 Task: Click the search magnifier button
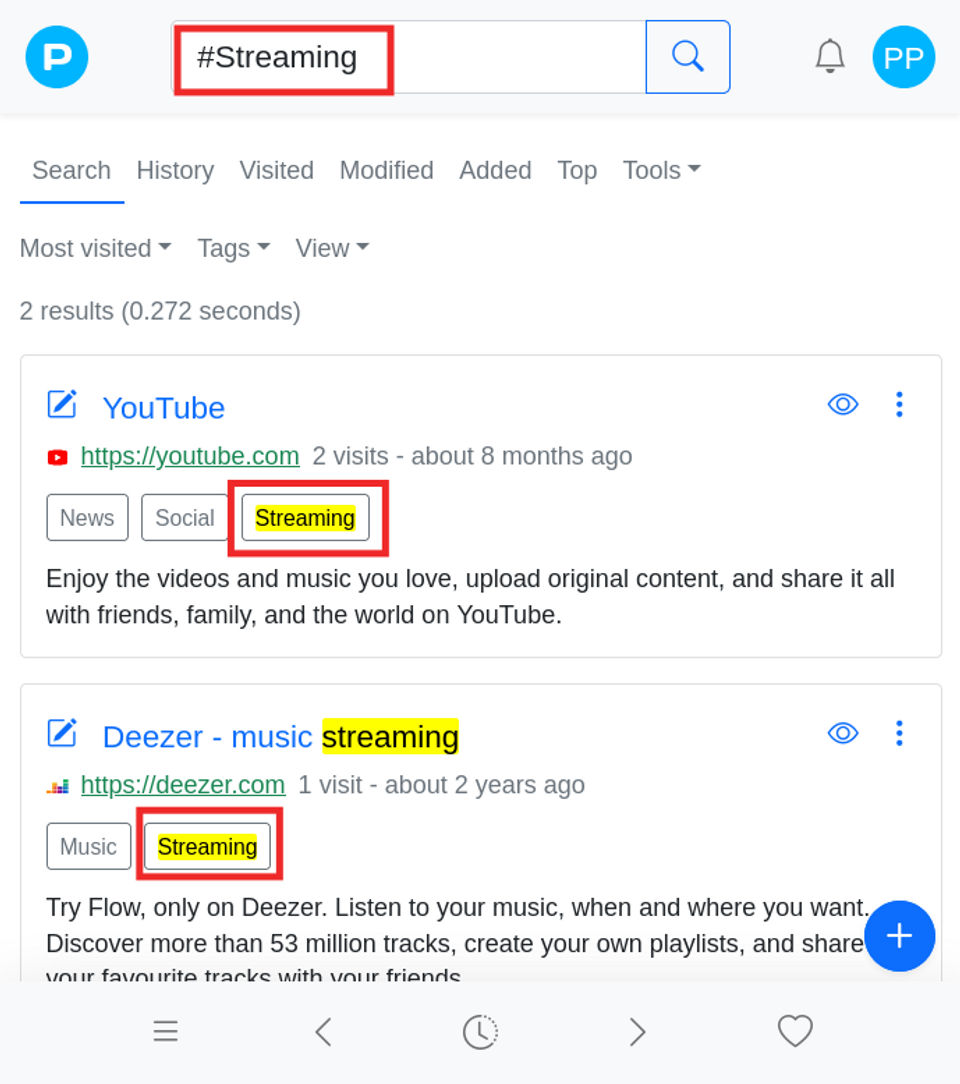[688, 57]
